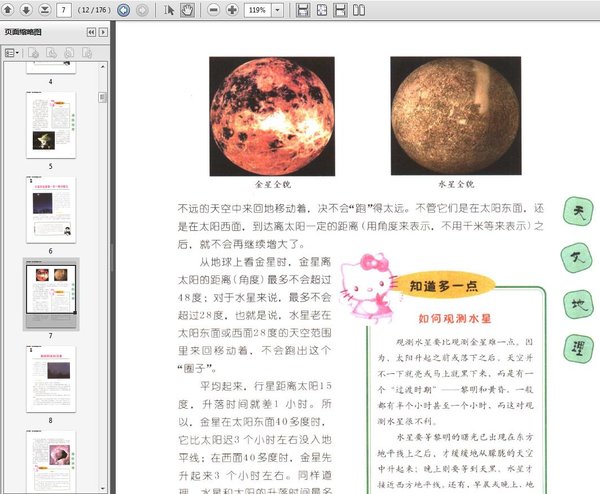The image size is (600, 494).
Task: Open page 8 thumbnail
Action: click(50, 378)
